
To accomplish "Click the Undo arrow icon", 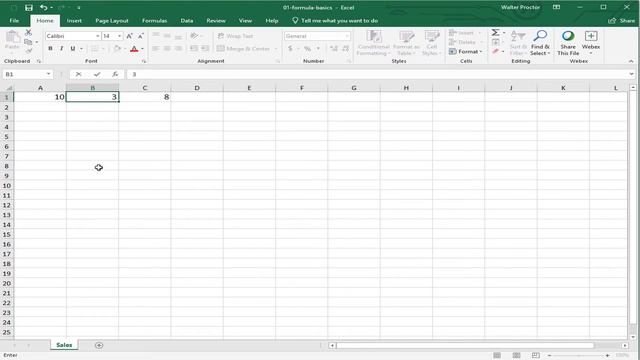I will tap(43, 7).
